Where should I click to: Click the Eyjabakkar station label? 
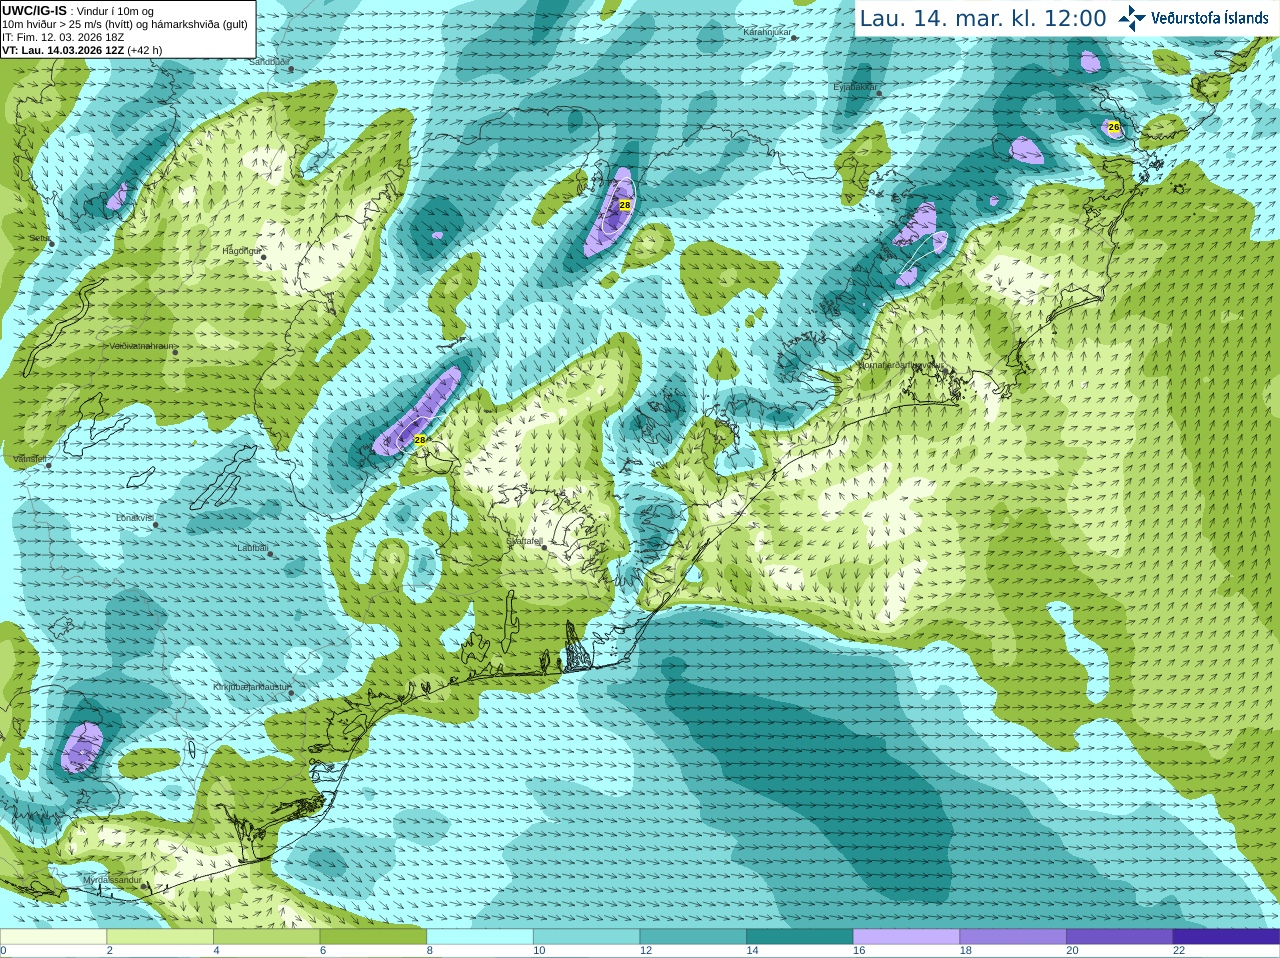pyautogui.click(x=855, y=87)
